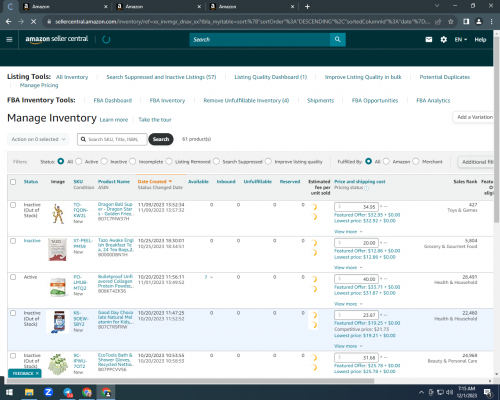Open FBA Dashboard tool link

click(113, 100)
